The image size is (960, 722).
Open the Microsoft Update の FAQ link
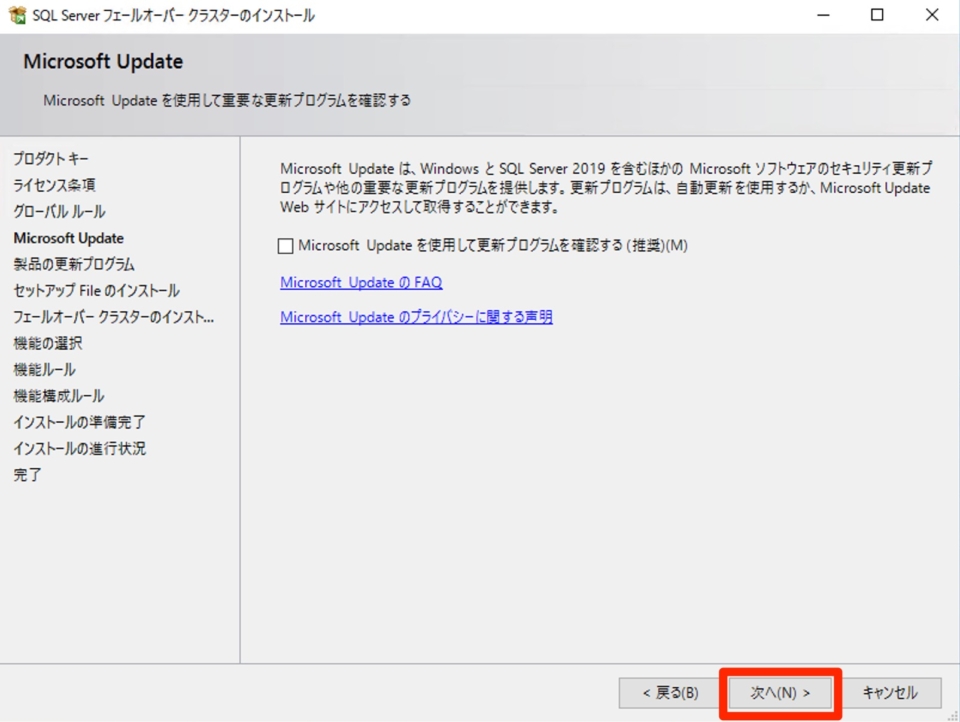pos(361,282)
